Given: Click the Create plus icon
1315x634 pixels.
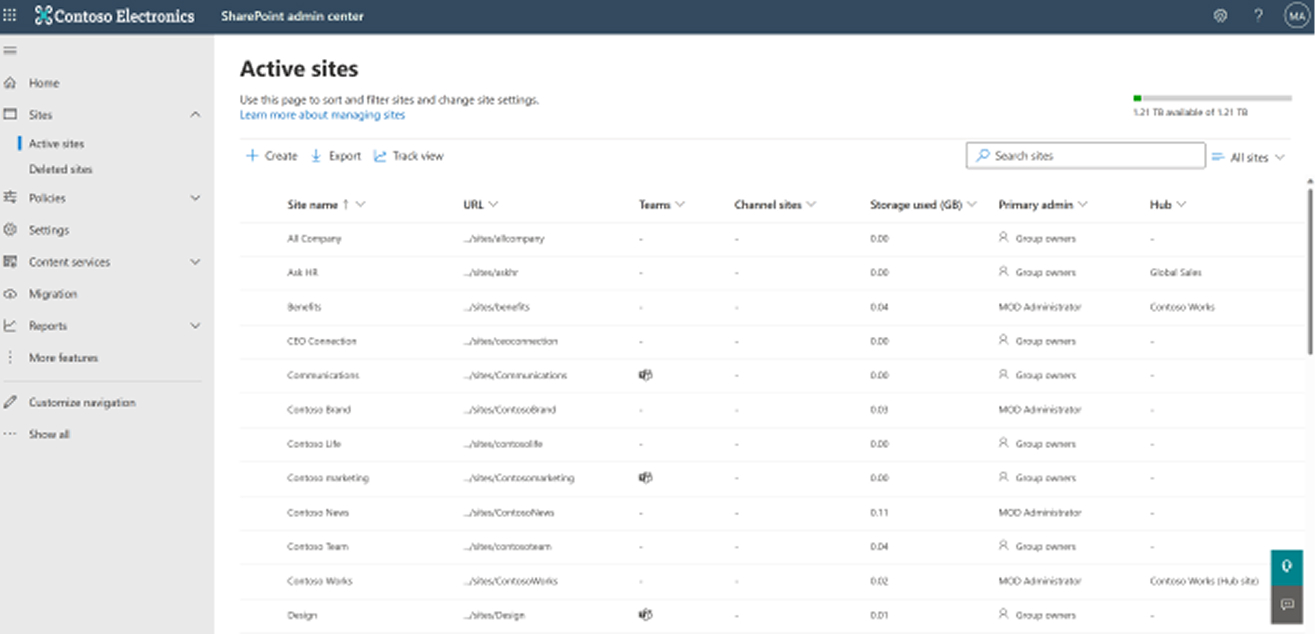Looking at the screenshot, I should (252, 156).
